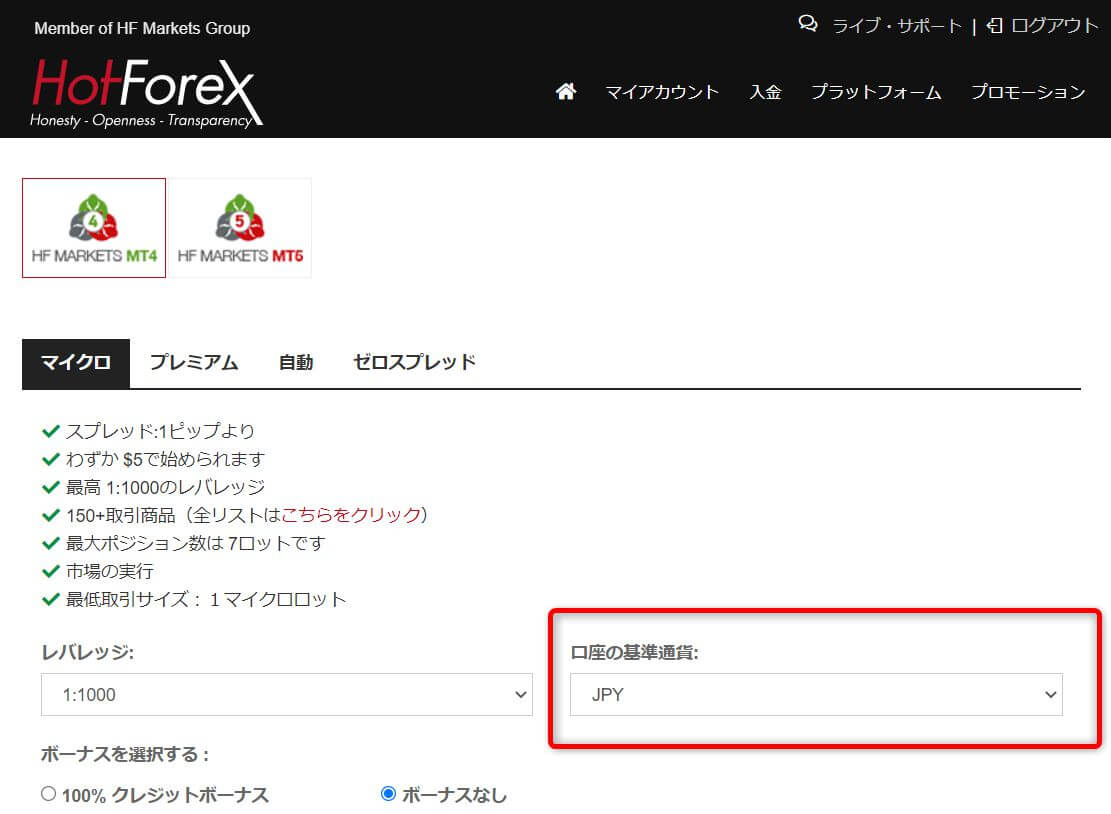
Task: Open ライブ・サポート link
Action: tap(897, 26)
